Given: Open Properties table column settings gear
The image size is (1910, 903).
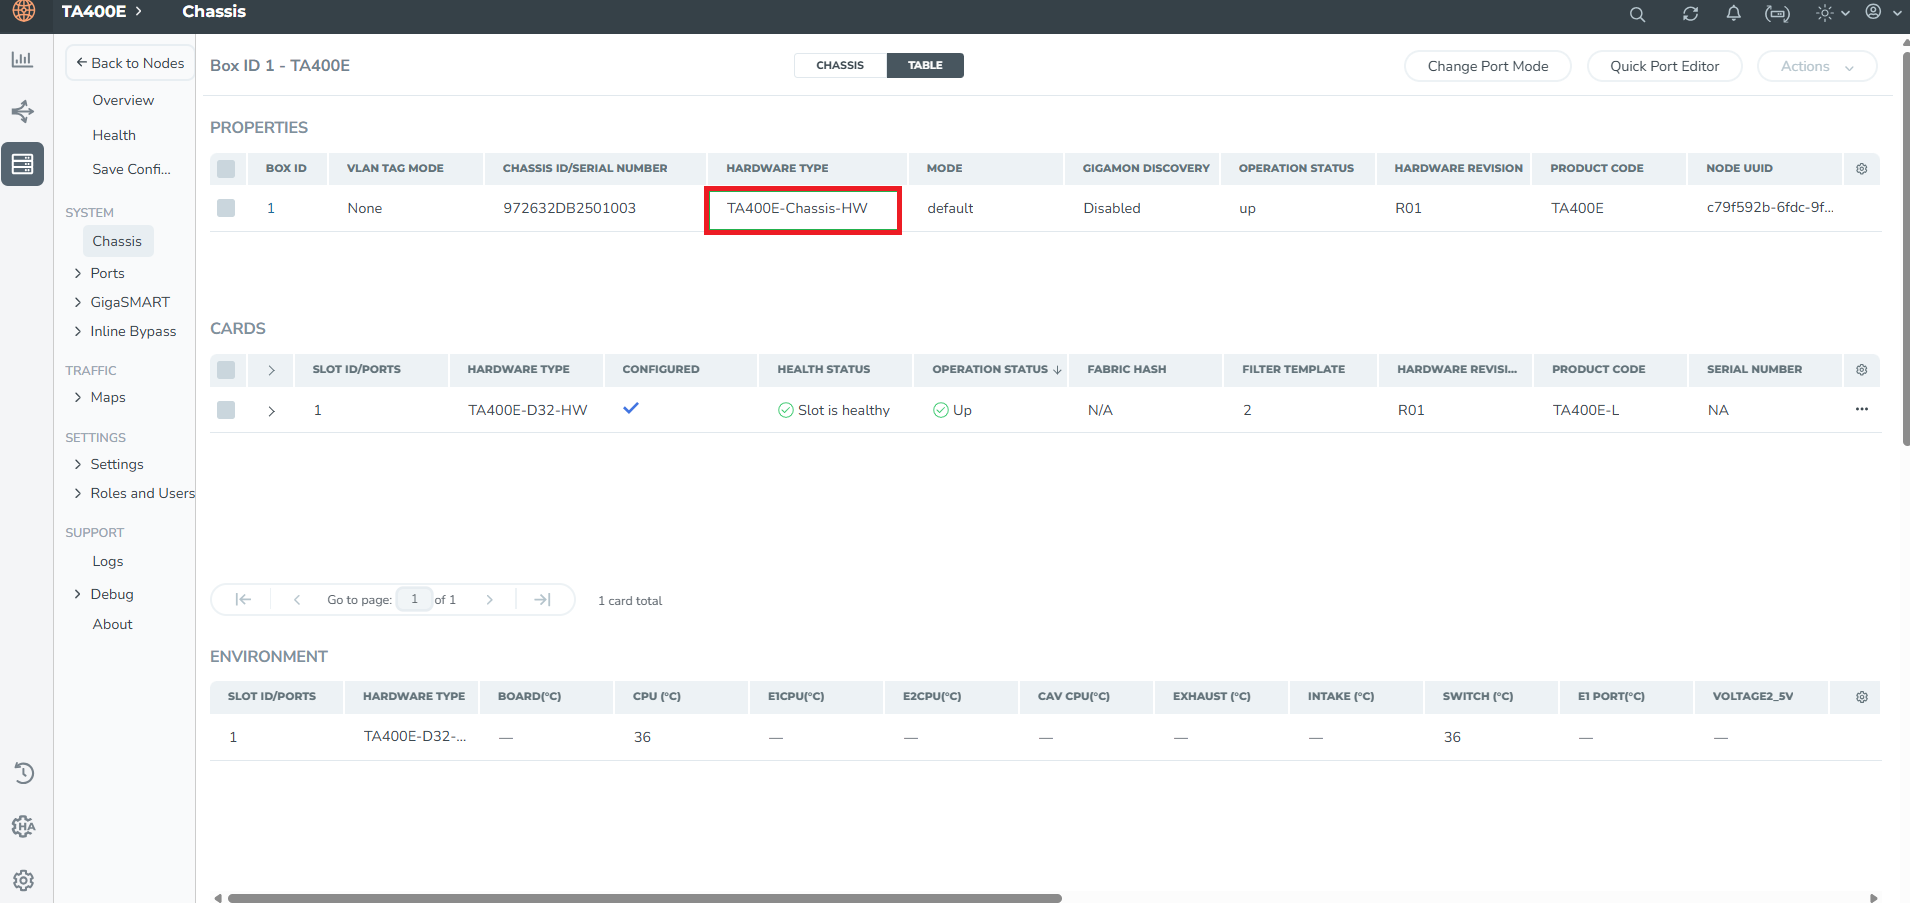Looking at the screenshot, I should (x=1861, y=169).
